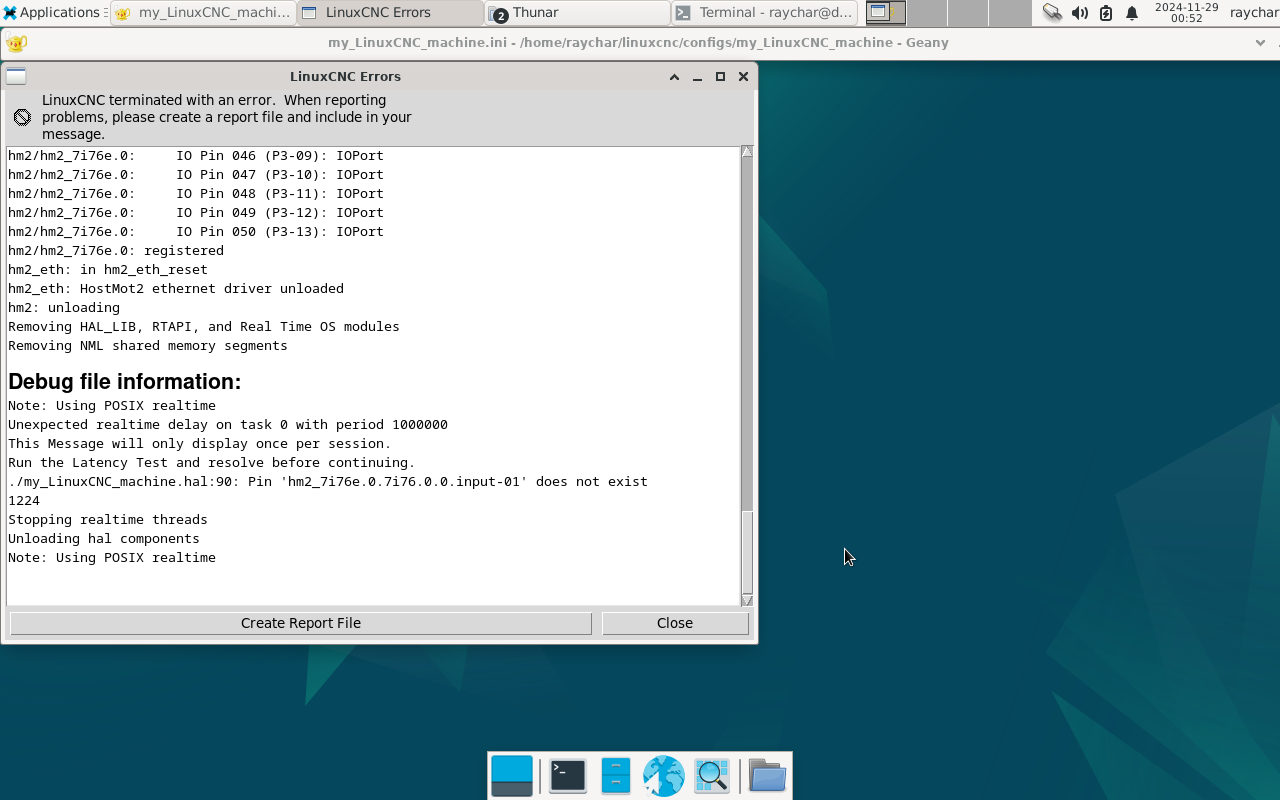Switch to the second workspace
This screenshot has height=800, width=1280.
927,13
